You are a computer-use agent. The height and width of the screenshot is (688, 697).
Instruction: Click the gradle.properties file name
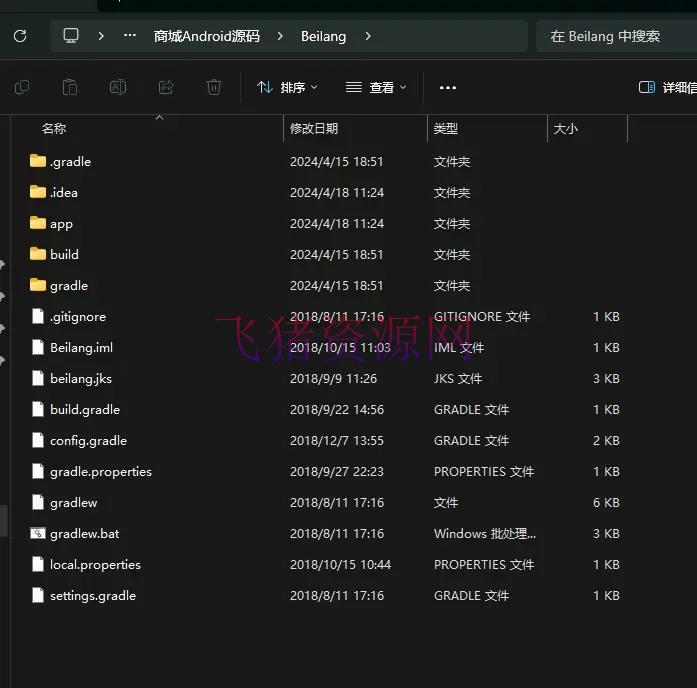pos(101,472)
